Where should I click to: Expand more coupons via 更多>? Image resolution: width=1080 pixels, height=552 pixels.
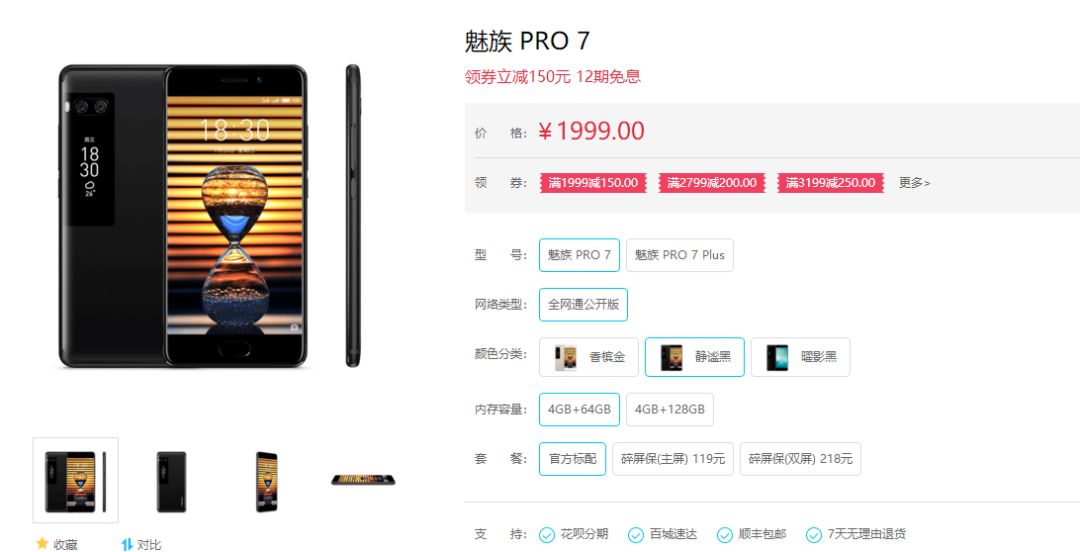(x=914, y=183)
